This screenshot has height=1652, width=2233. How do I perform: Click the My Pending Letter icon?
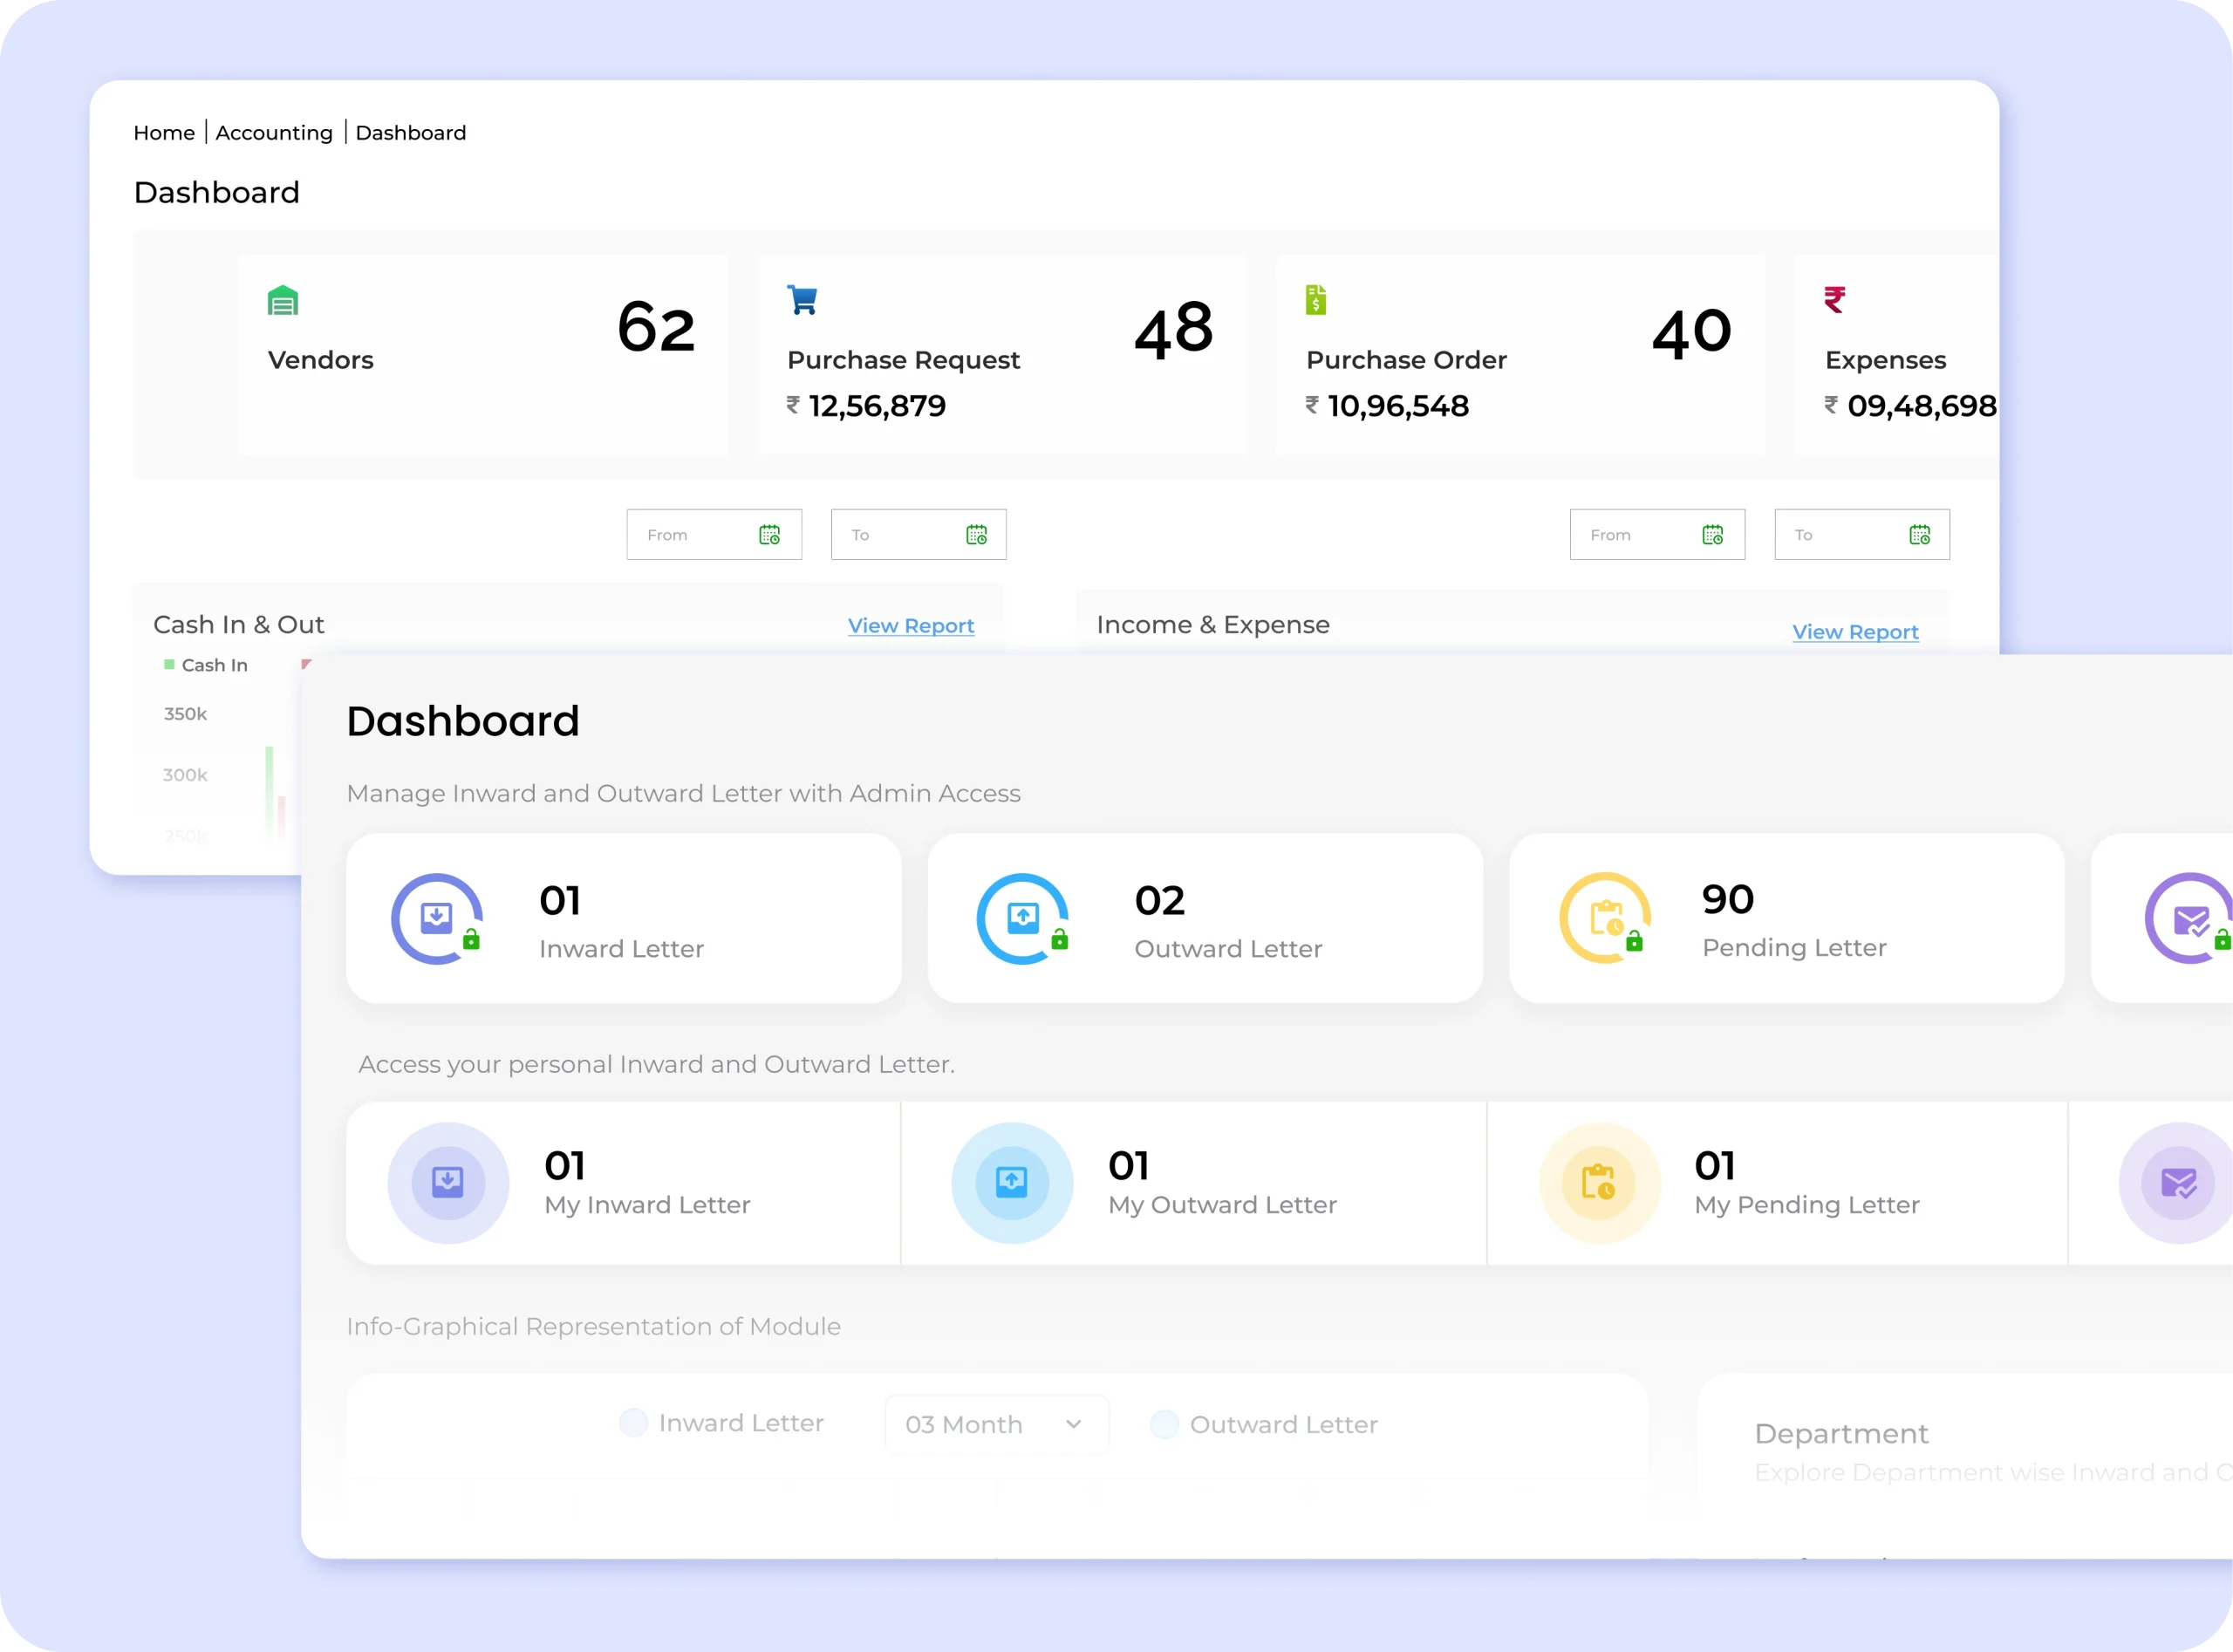[x=1599, y=1183]
